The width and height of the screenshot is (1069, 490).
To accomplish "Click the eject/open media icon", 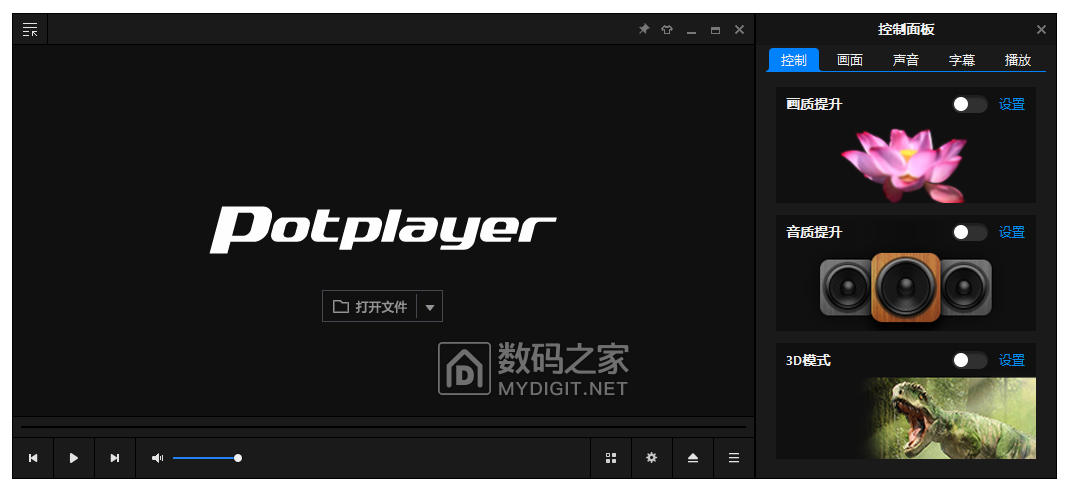I will point(693,458).
